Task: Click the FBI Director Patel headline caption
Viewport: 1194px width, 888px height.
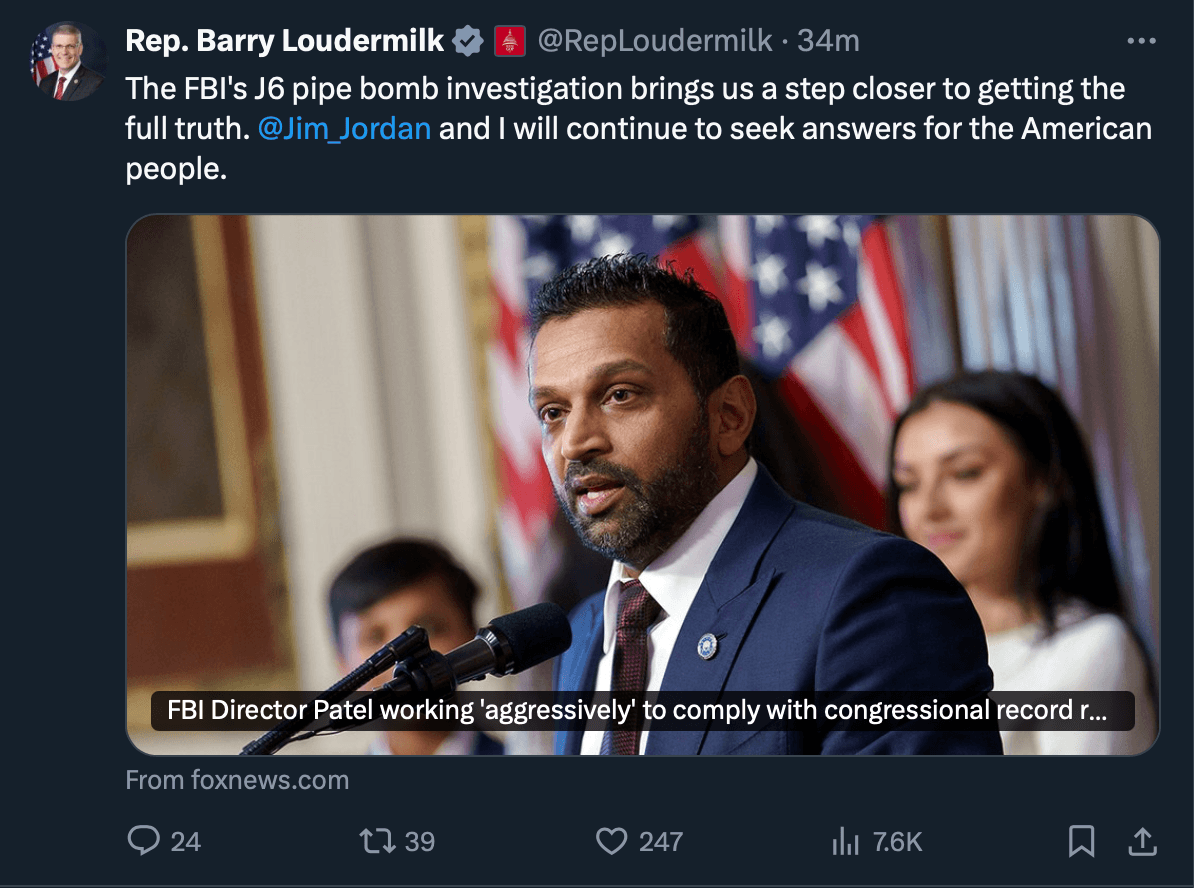Action: pyautogui.click(x=640, y=710)
